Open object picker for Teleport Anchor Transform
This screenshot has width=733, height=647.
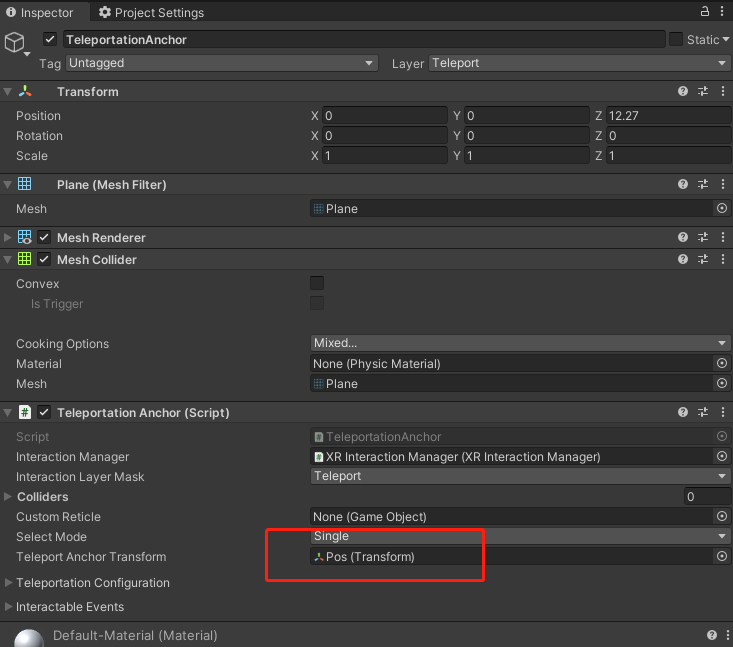722,556
